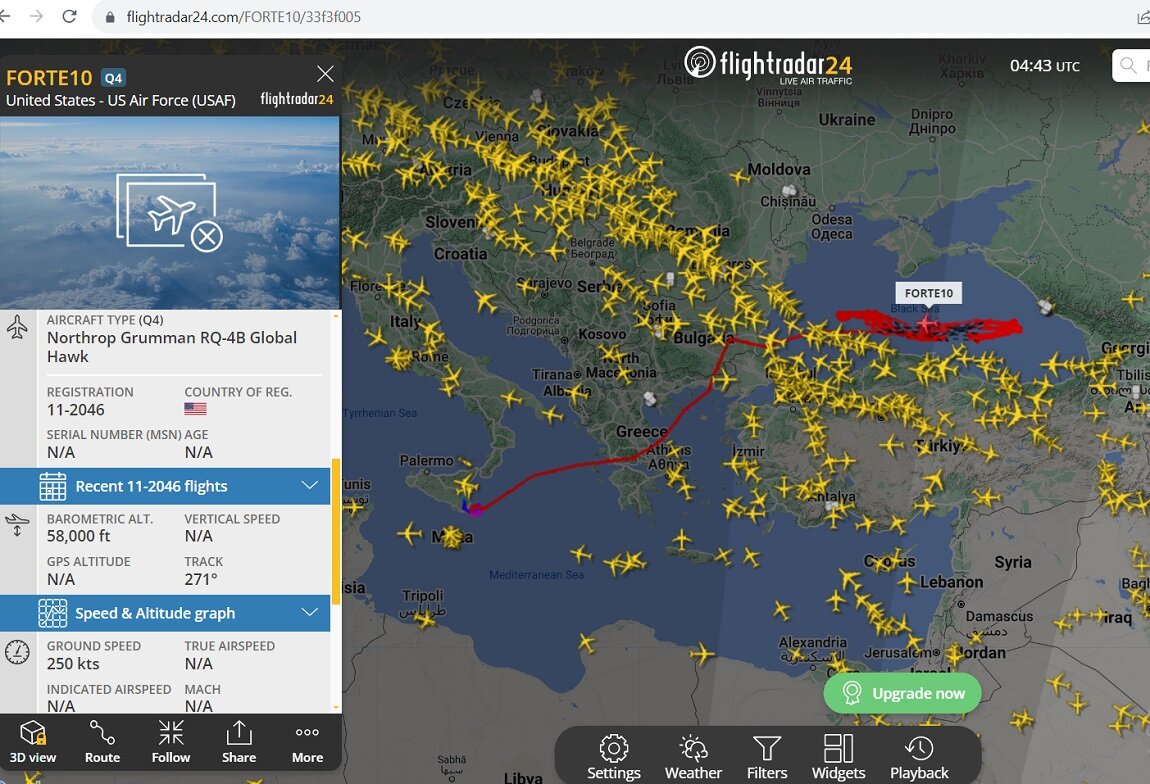Go back in browser history
1150x784 pixels.
(4, 16)
